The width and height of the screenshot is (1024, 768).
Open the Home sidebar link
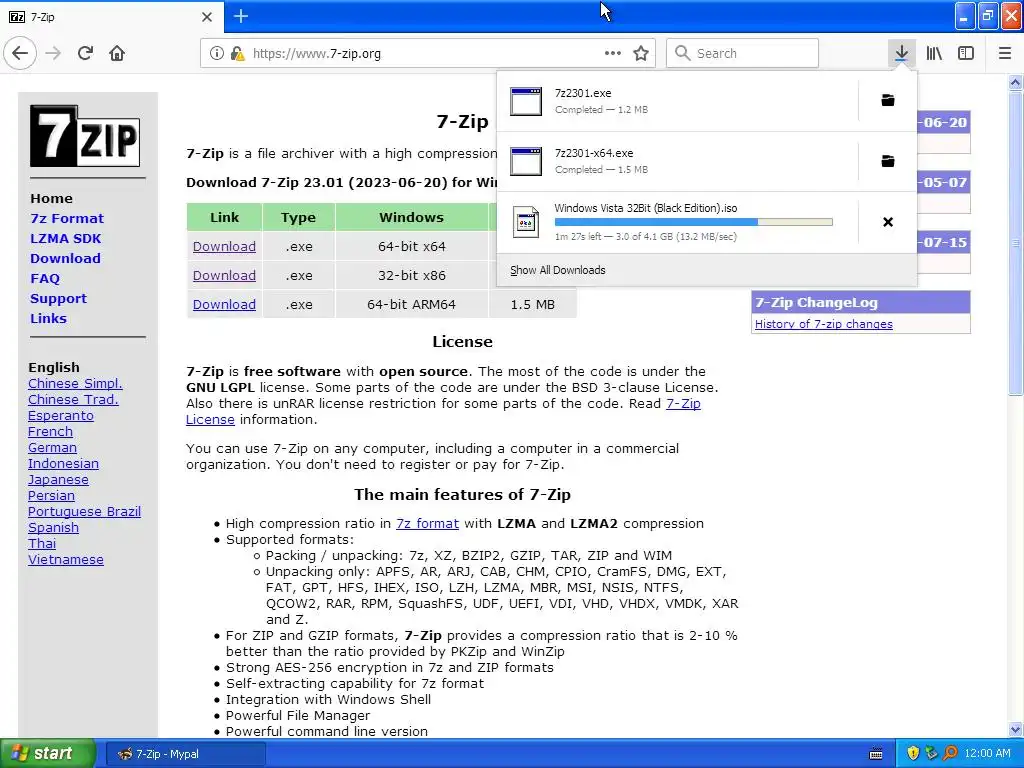pyautogui.click(x=51, y=199)
